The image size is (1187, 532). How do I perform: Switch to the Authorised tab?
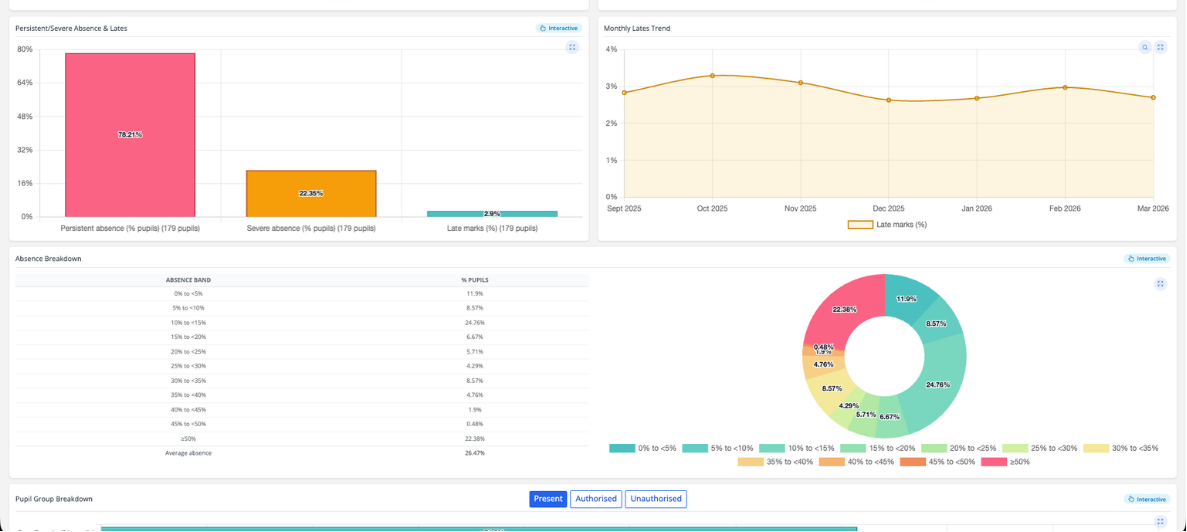point(596,499)
